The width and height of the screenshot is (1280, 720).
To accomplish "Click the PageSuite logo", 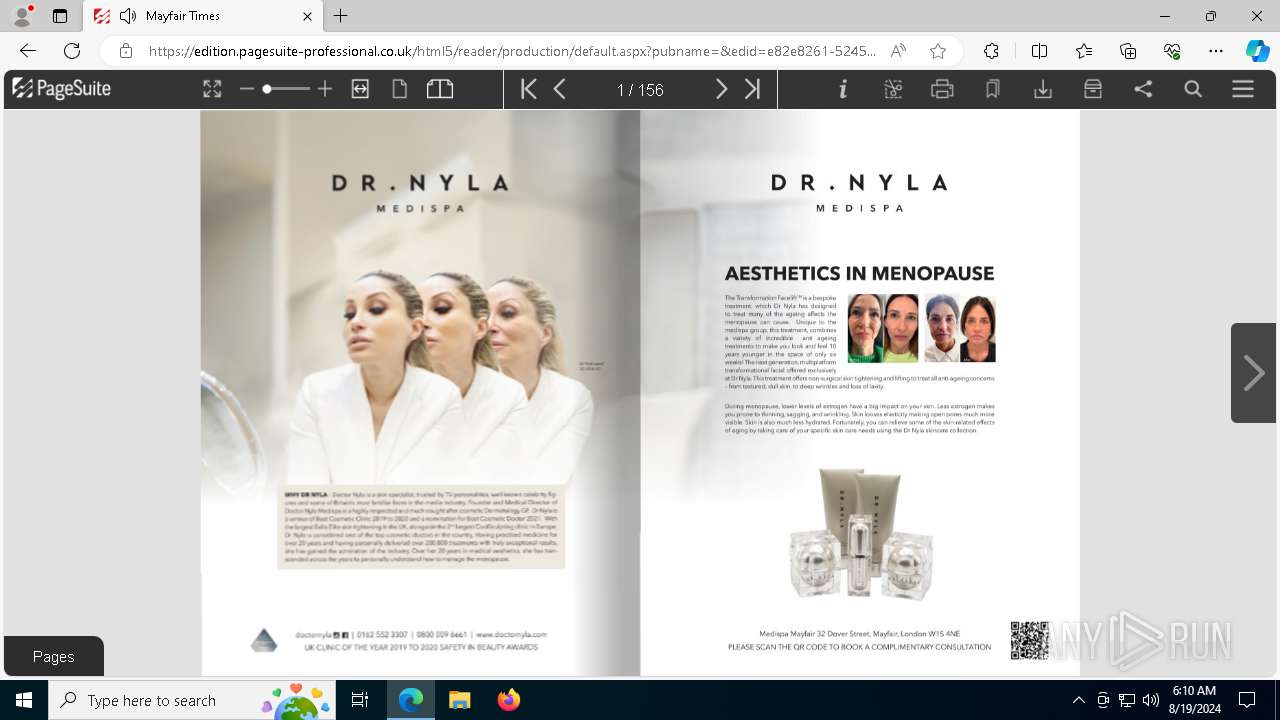I will (61, 89).
